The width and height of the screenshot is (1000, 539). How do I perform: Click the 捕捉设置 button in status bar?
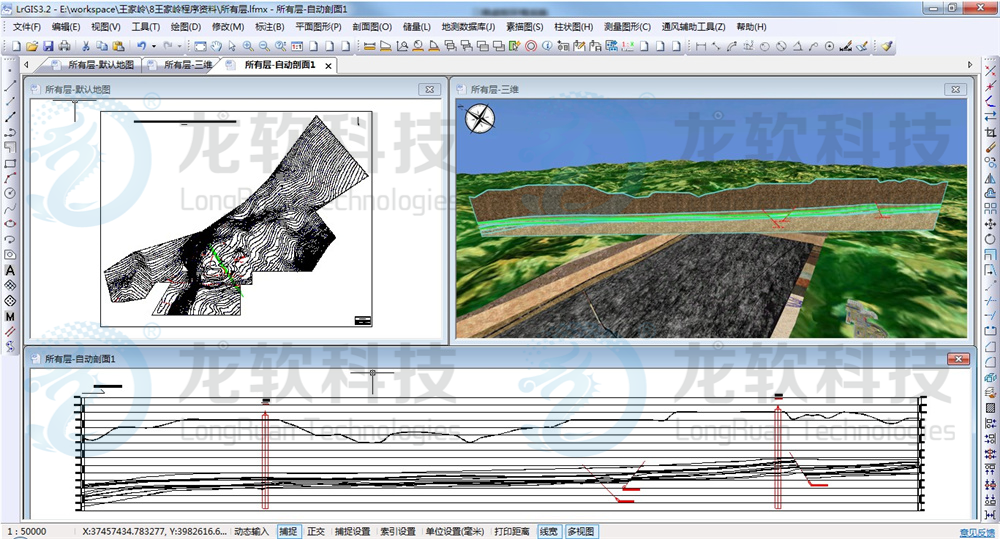pos(352,531)
